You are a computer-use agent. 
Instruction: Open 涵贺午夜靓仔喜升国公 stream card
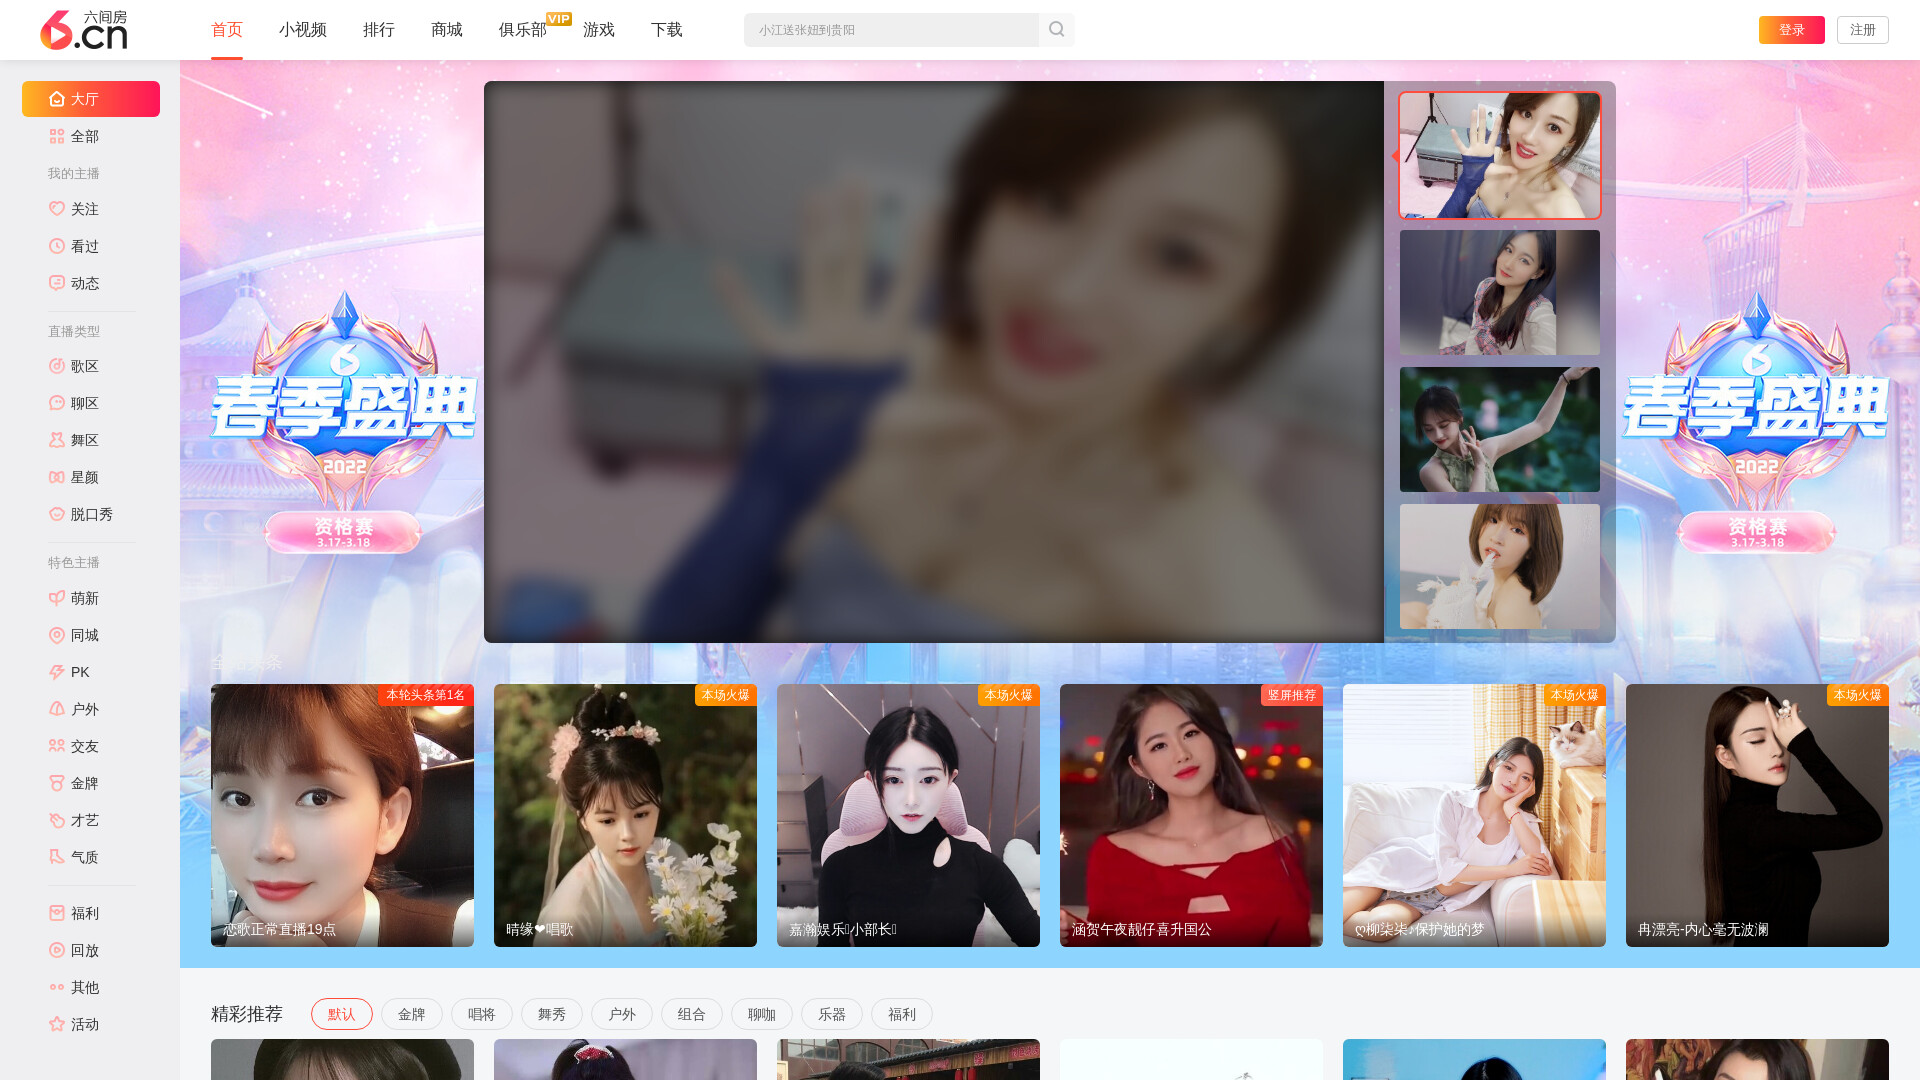[1191, 815]
